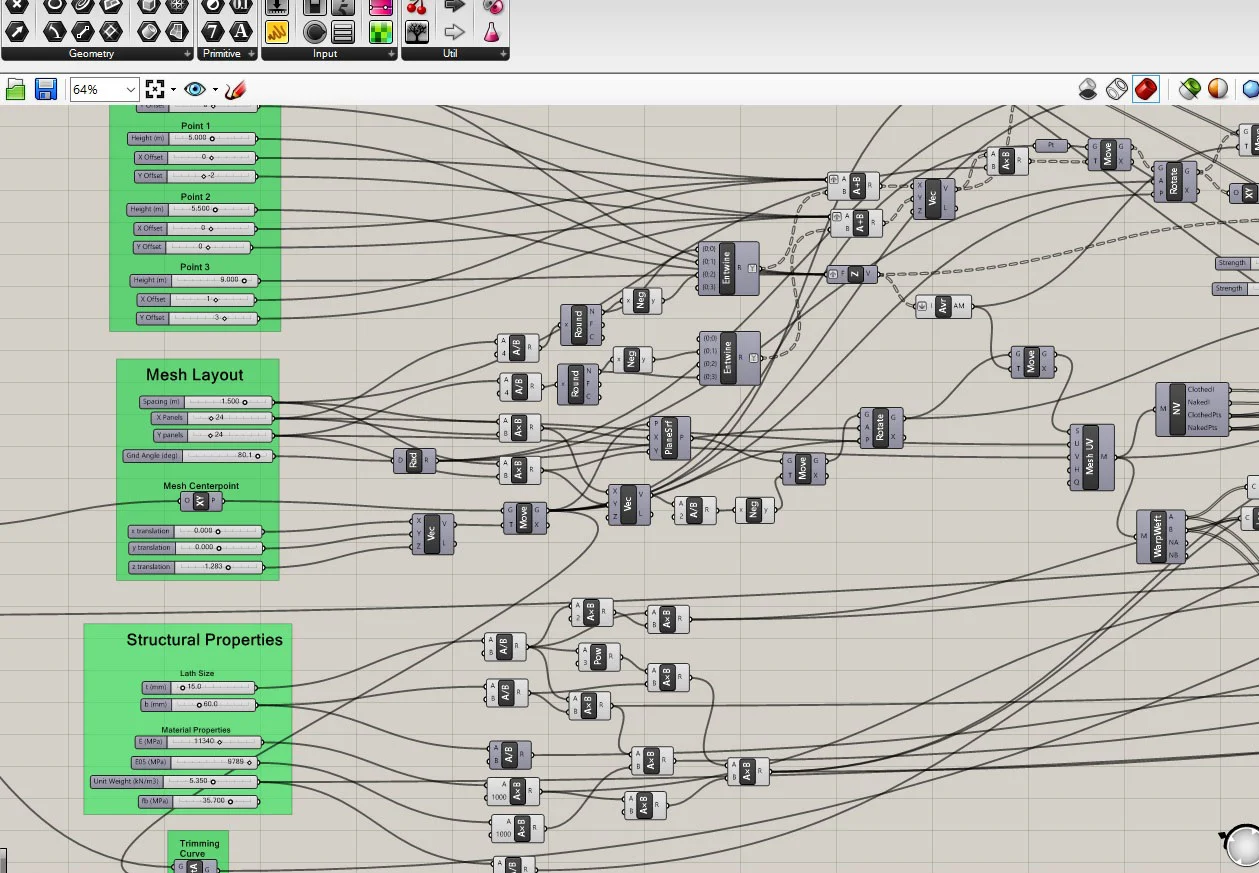
Task: Select the Rad component
Action: point(414,461)
